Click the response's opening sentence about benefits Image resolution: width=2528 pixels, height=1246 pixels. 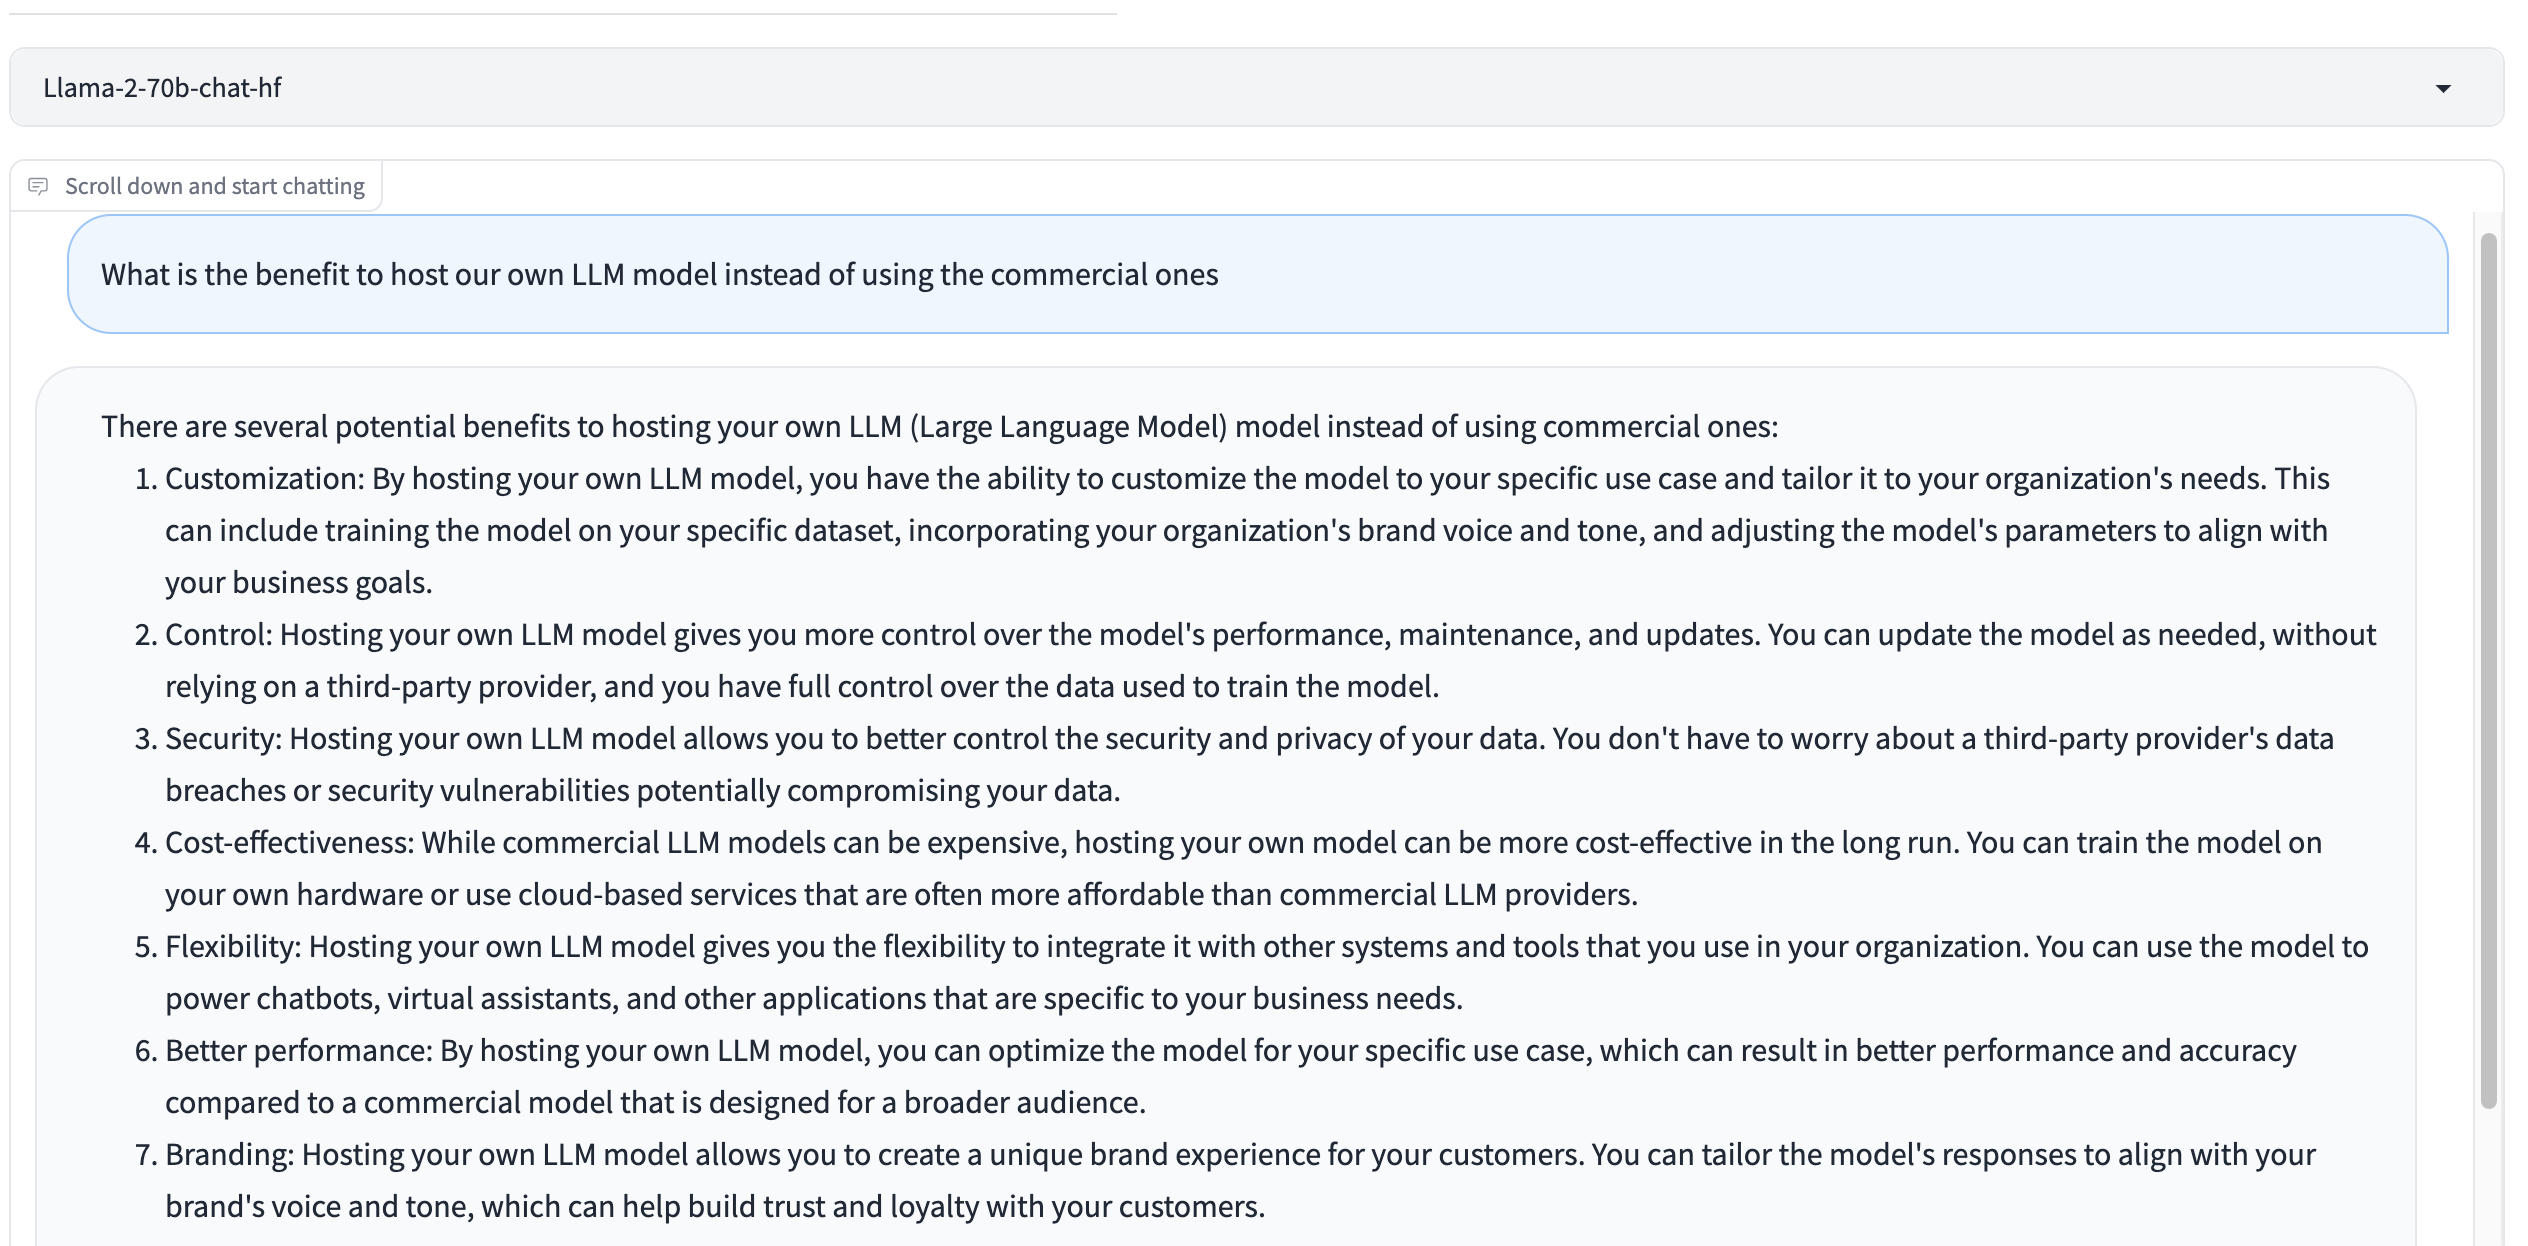pyautogui.click(x=938, y=427)
